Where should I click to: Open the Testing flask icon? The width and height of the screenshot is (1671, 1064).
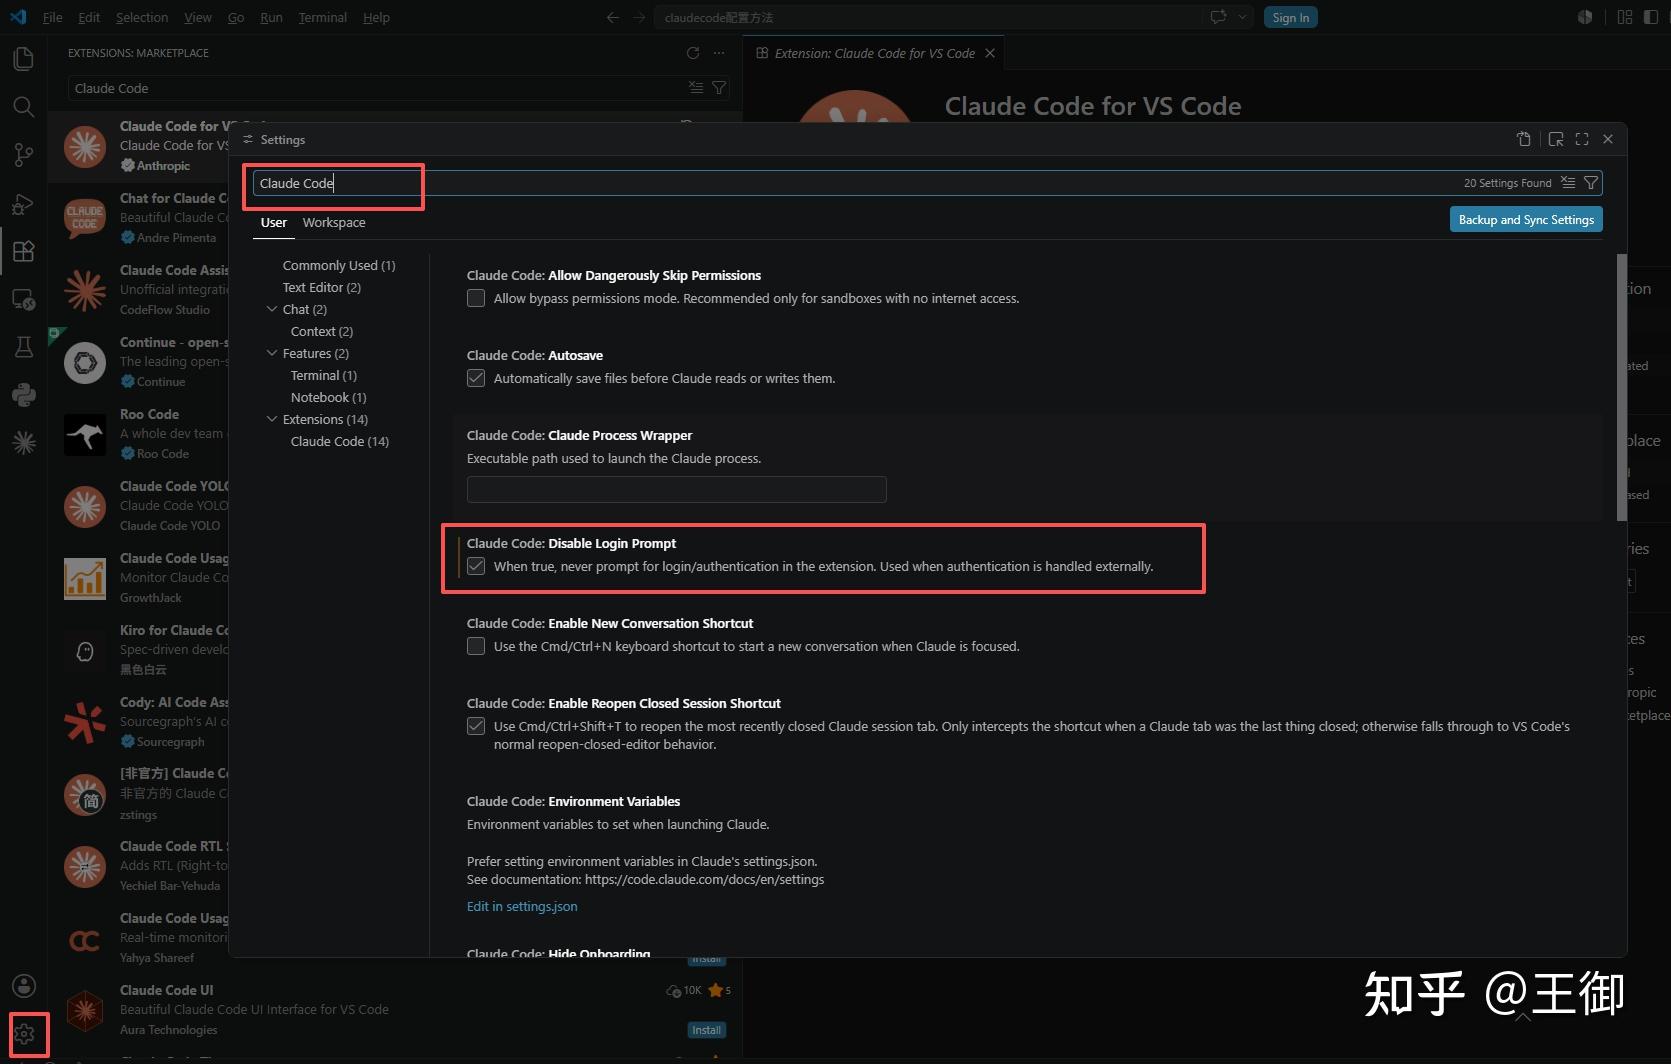click(x=24, y=347)
